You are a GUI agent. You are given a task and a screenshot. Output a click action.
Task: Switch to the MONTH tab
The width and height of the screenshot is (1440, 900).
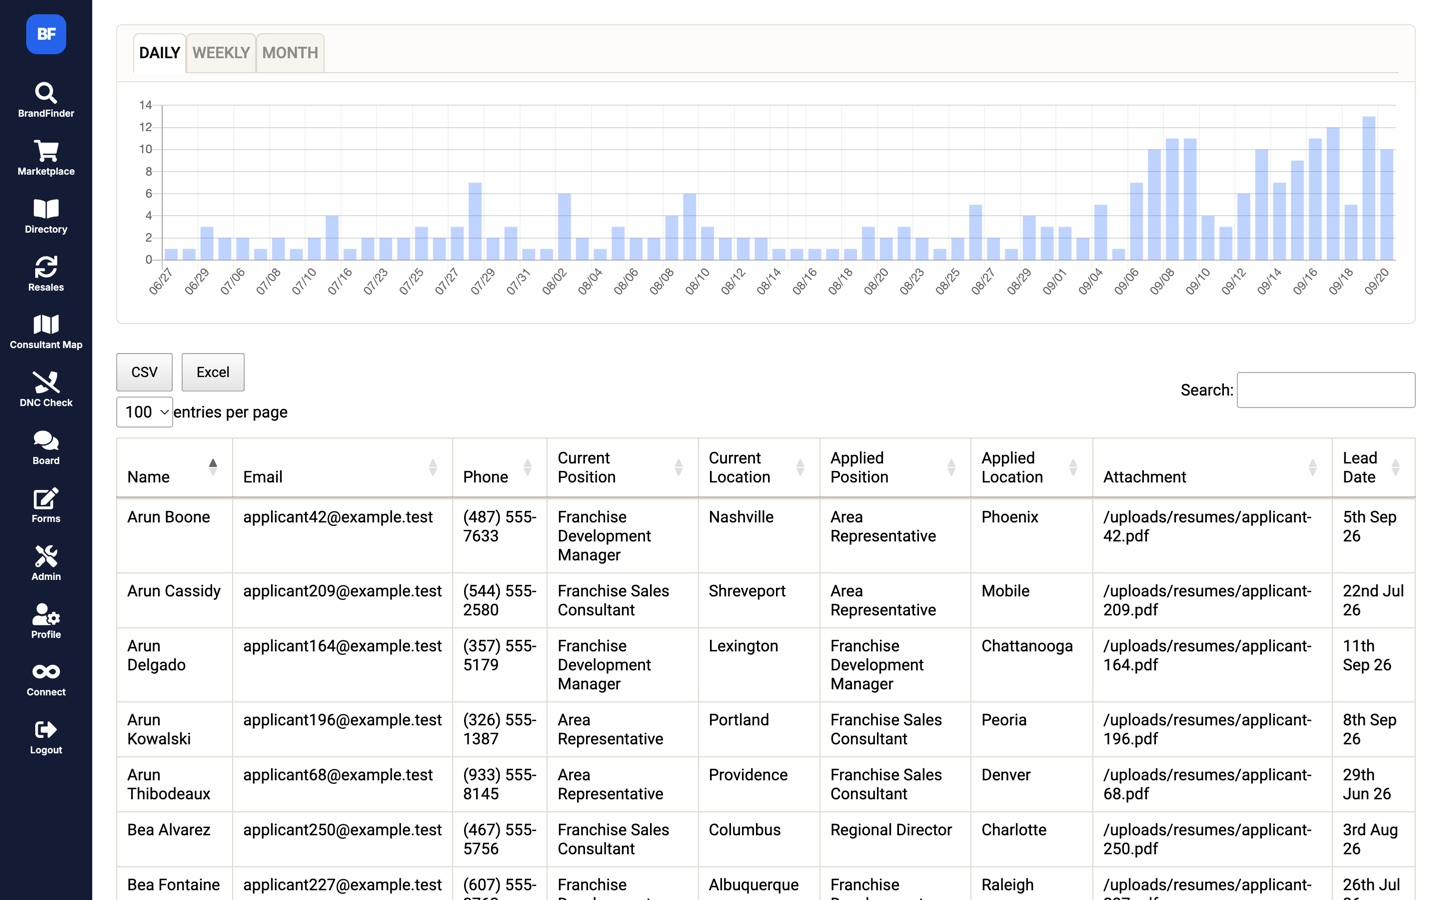tap(290, 53)
